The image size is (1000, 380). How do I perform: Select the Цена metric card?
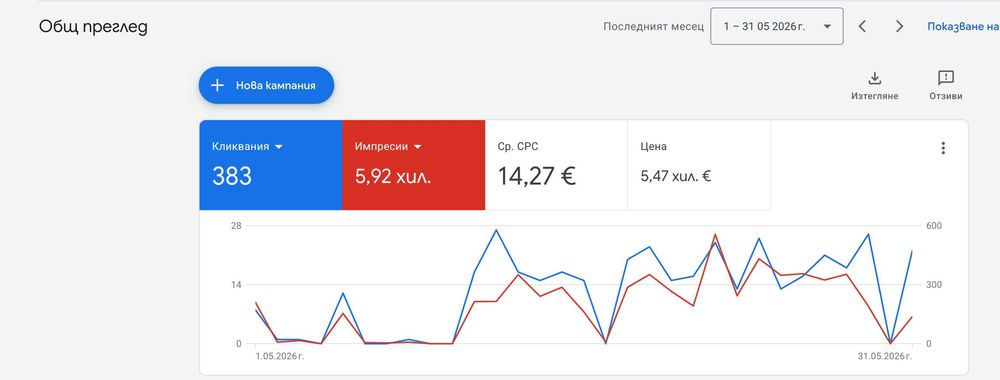[x=699, y=164]
